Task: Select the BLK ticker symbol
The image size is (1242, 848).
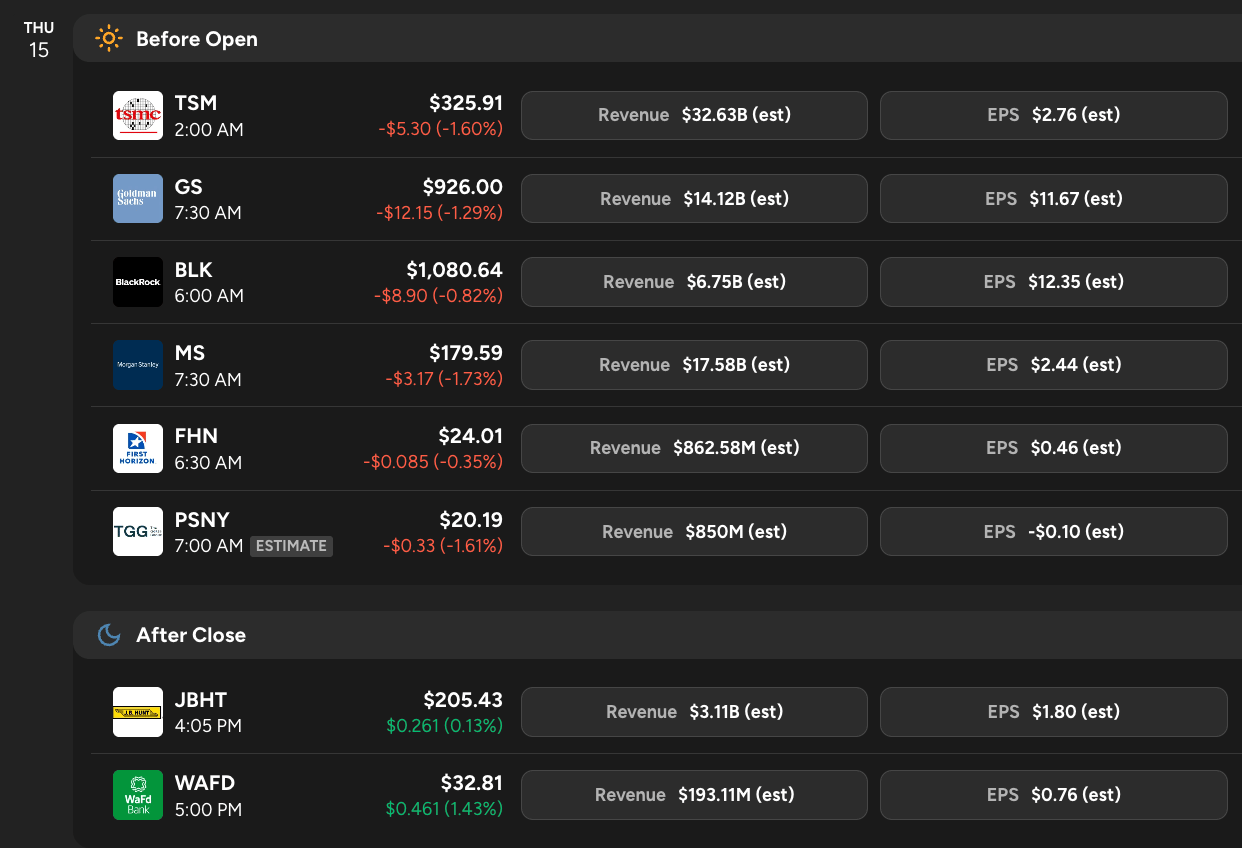Action: [x=193, y=270]
